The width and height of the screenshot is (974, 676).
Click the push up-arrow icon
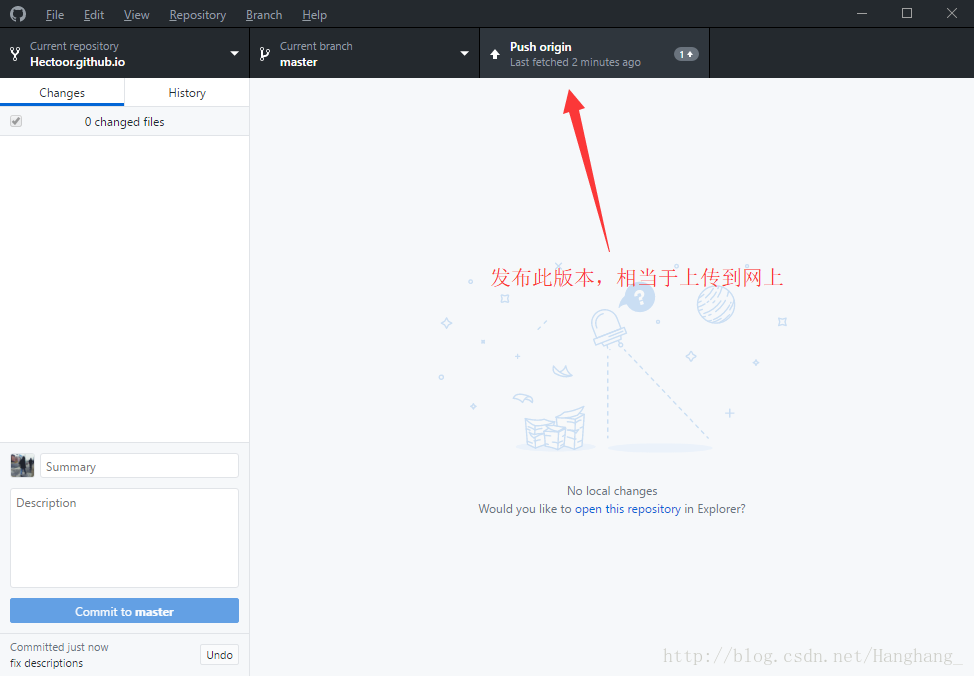(495, 54)
